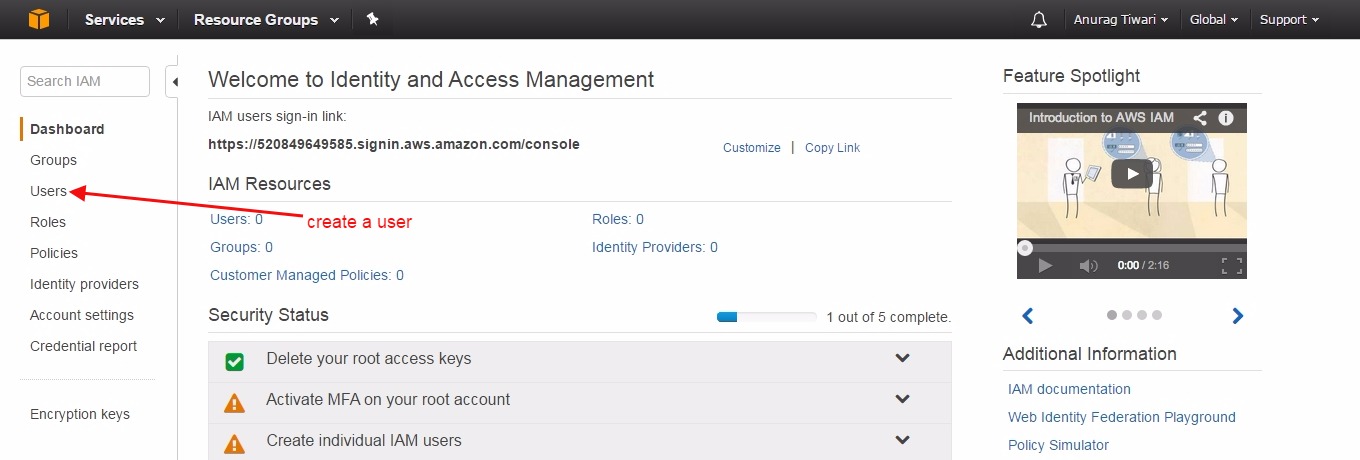Expand Activate MFA on your root account
This screenshot has height=460, width=1360.
902,399
